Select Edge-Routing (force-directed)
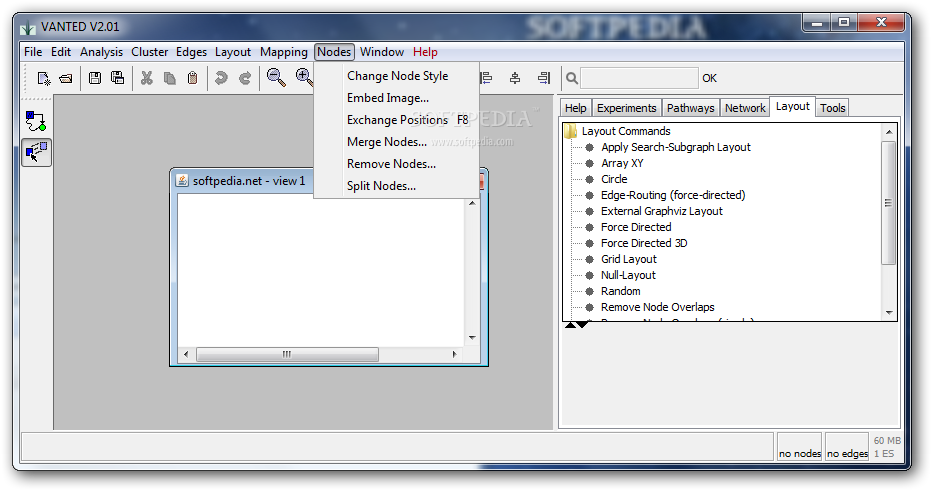This screenshot has width=932, height=491. pyautogui.click(x=673, y=195)
